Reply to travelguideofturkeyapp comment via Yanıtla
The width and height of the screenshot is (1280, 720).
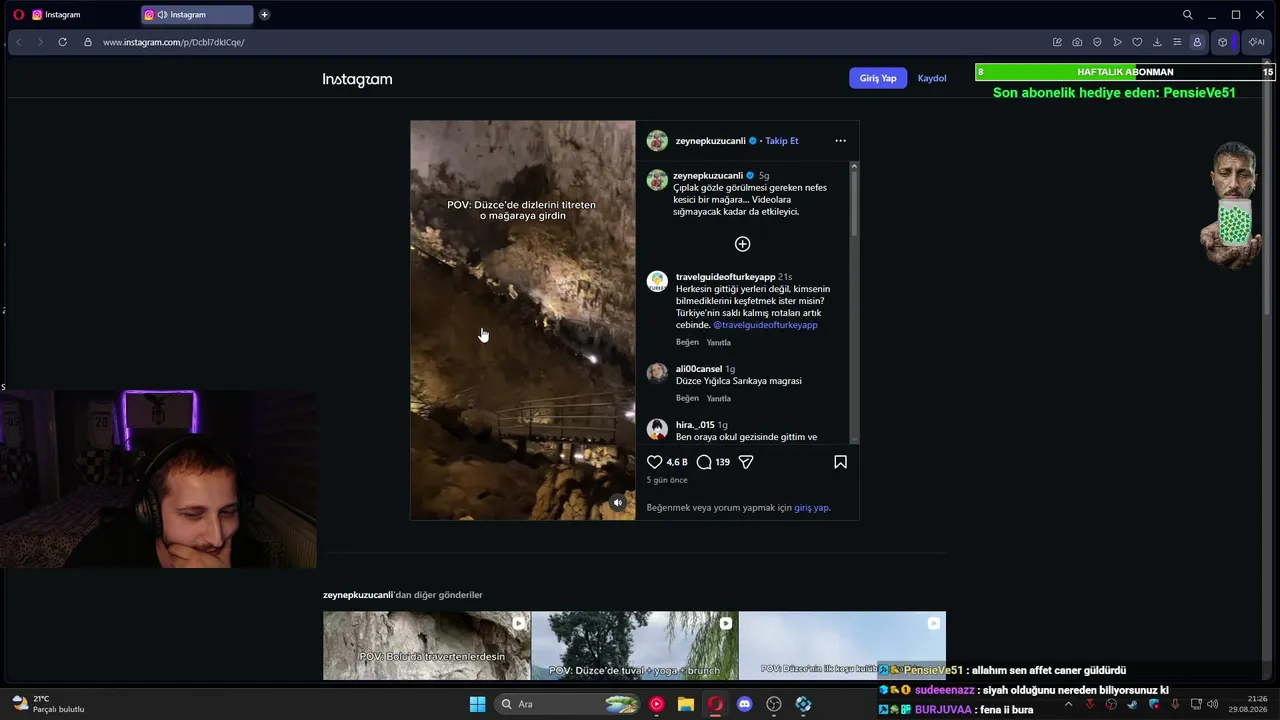coord(718,342)
